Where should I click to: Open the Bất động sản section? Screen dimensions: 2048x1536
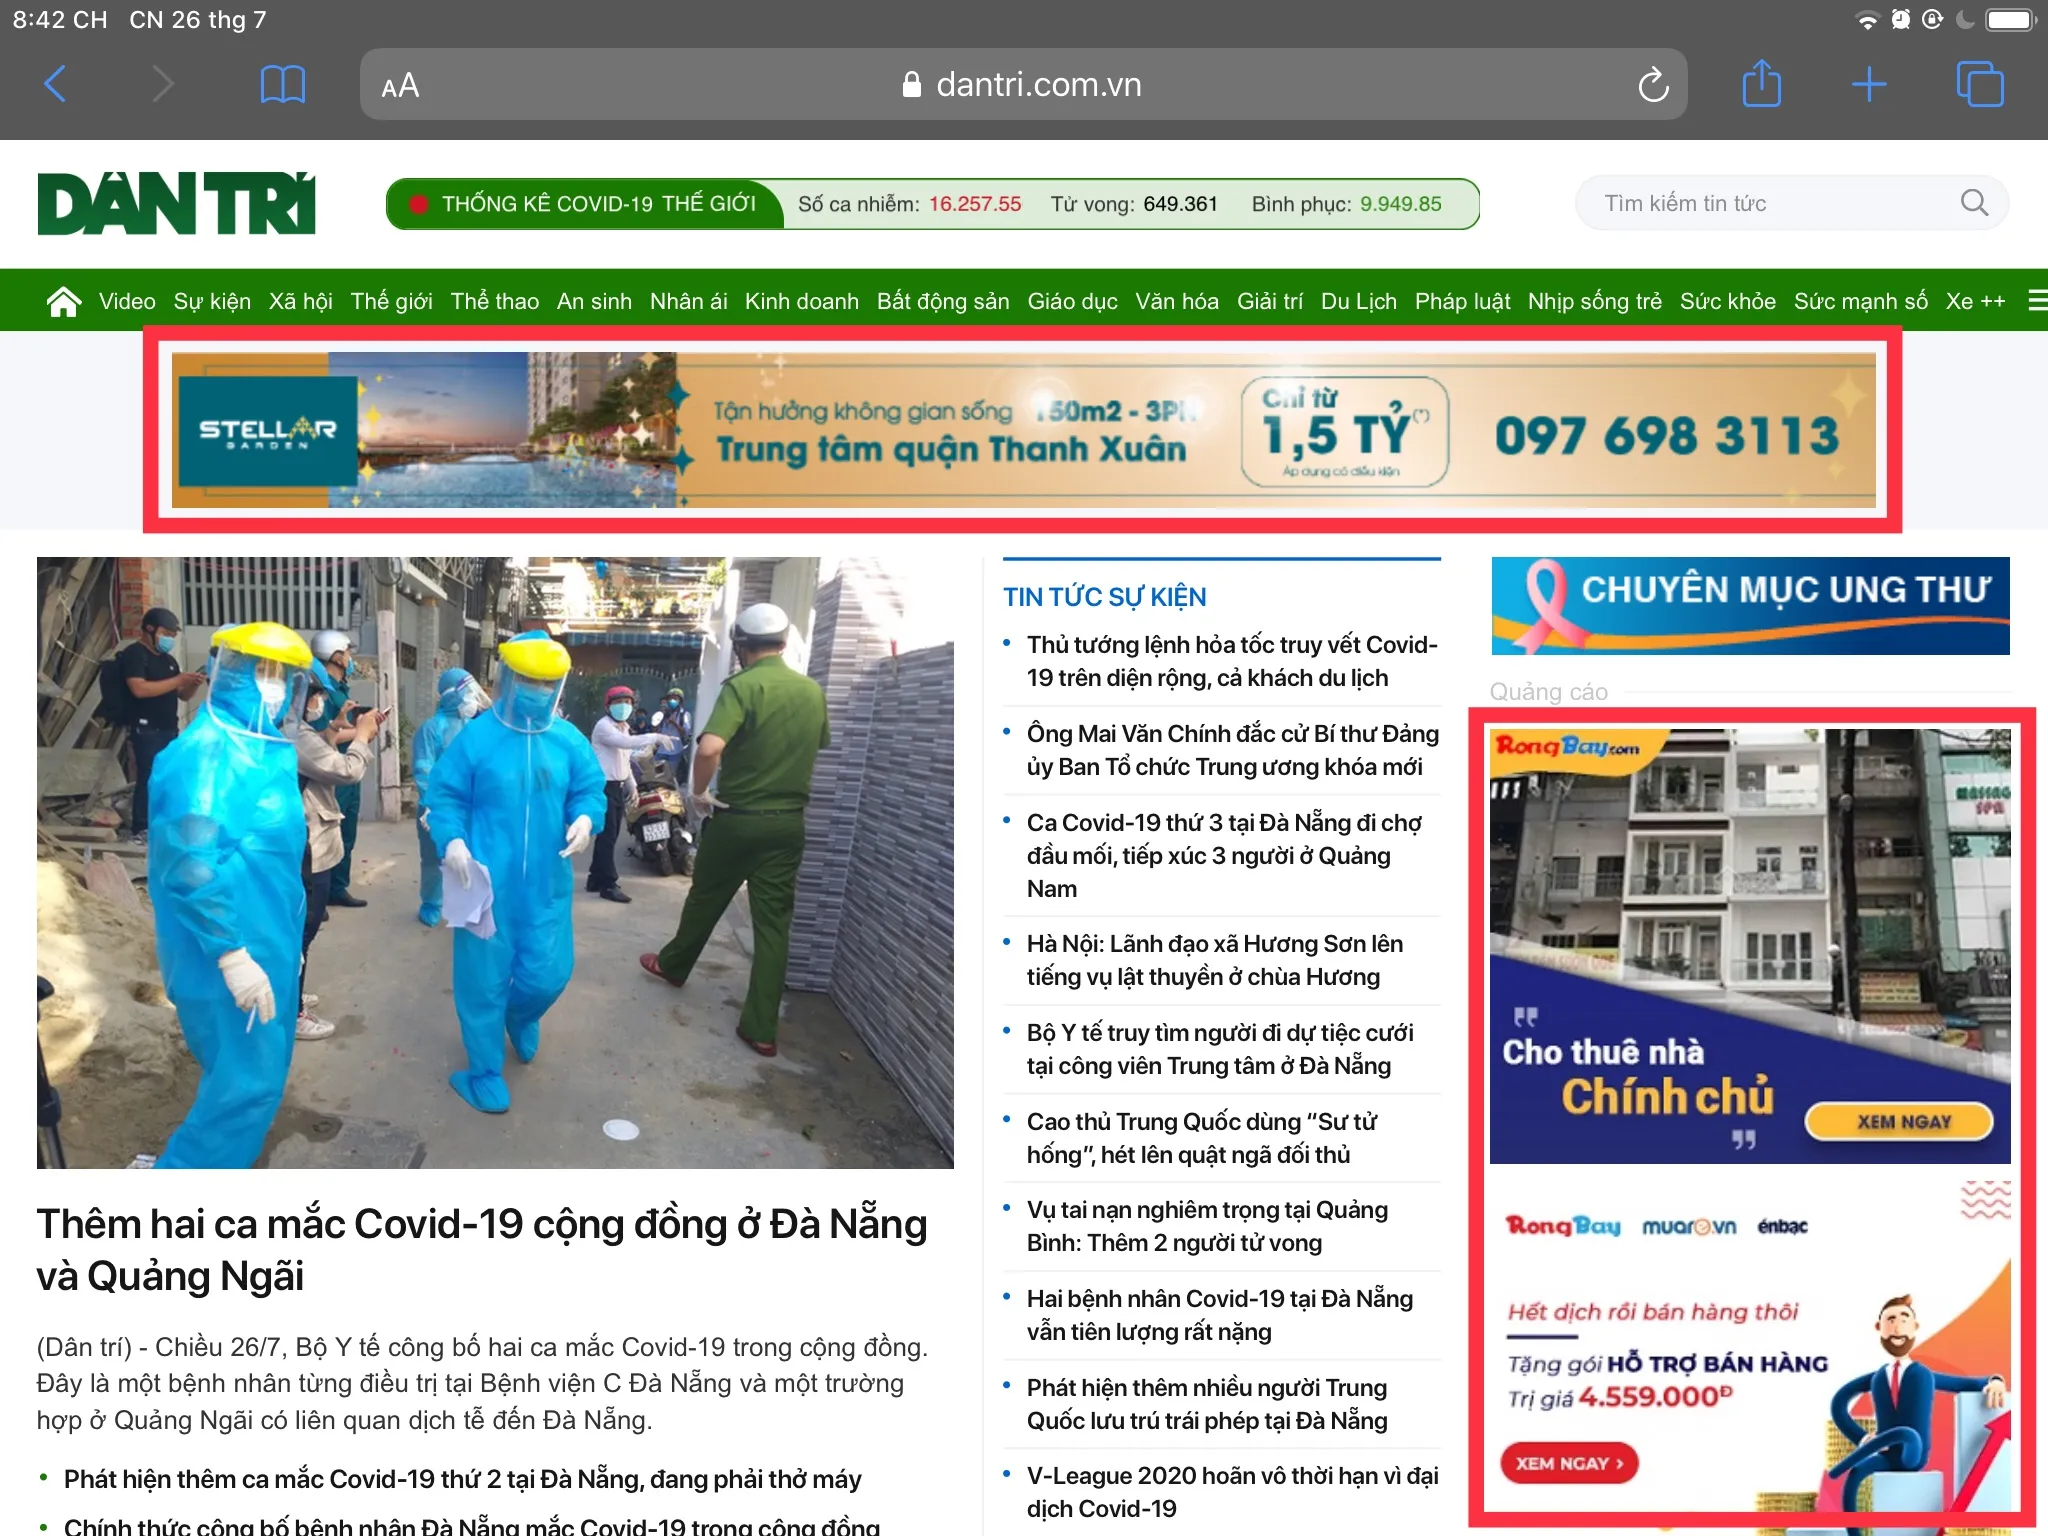click(942, 301)
